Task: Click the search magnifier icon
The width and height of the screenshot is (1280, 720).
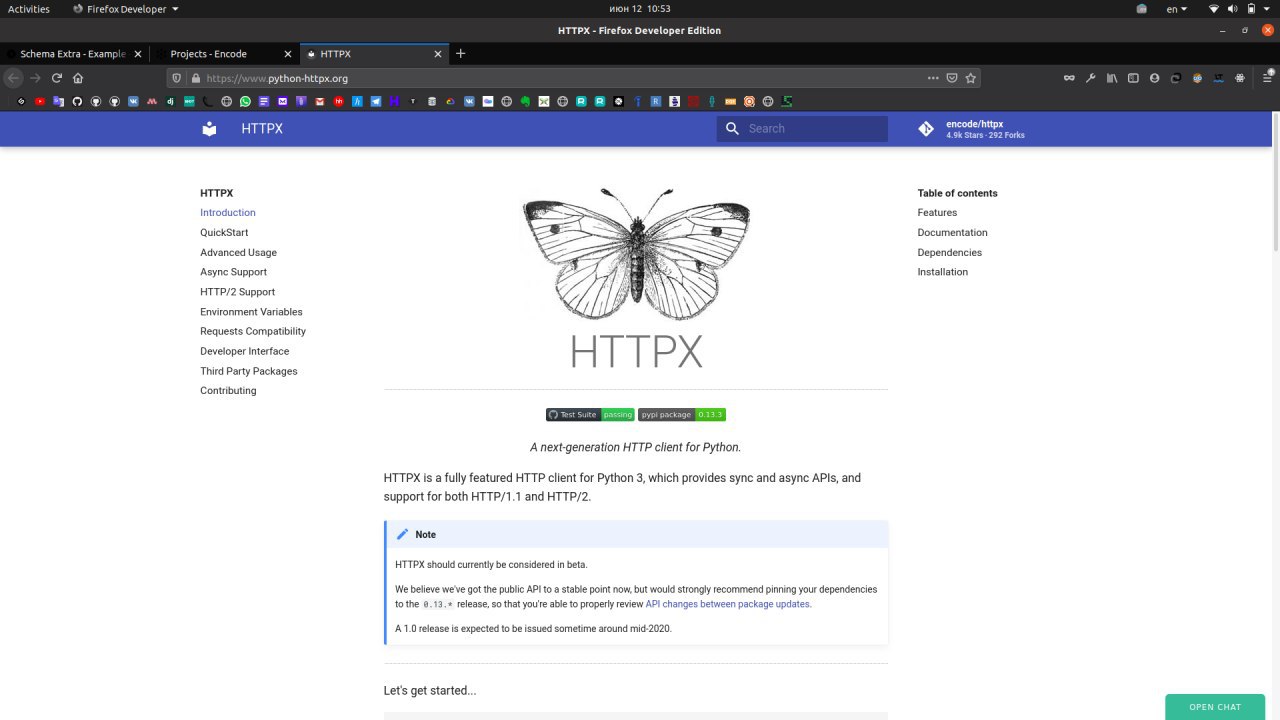Action: pos(732,128)
